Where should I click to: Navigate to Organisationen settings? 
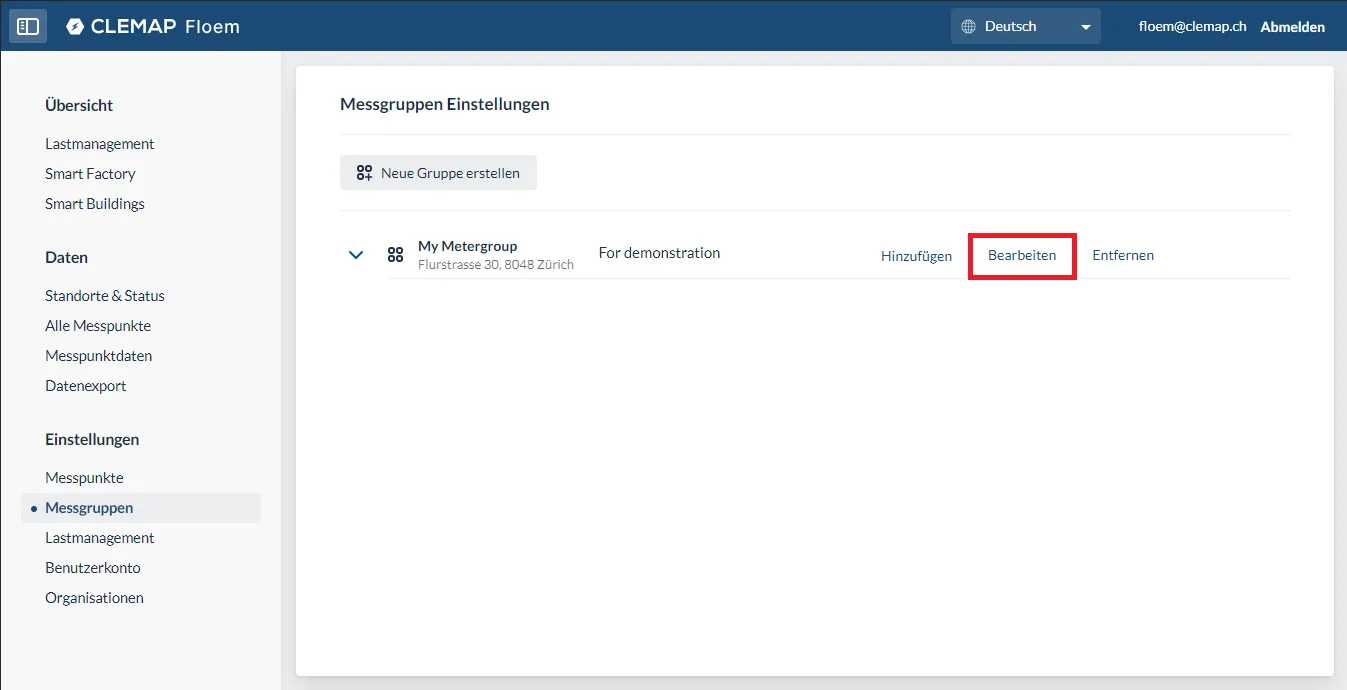94,598
